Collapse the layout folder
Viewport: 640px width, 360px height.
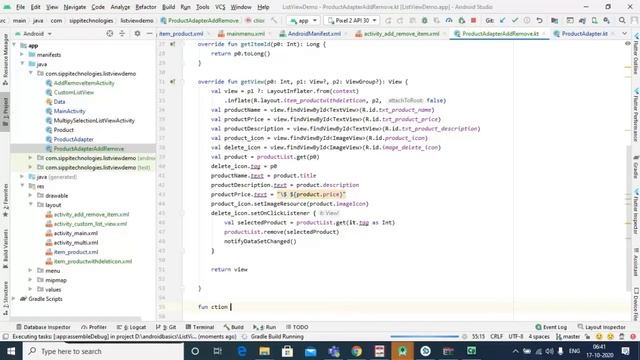tap(31, 205)
